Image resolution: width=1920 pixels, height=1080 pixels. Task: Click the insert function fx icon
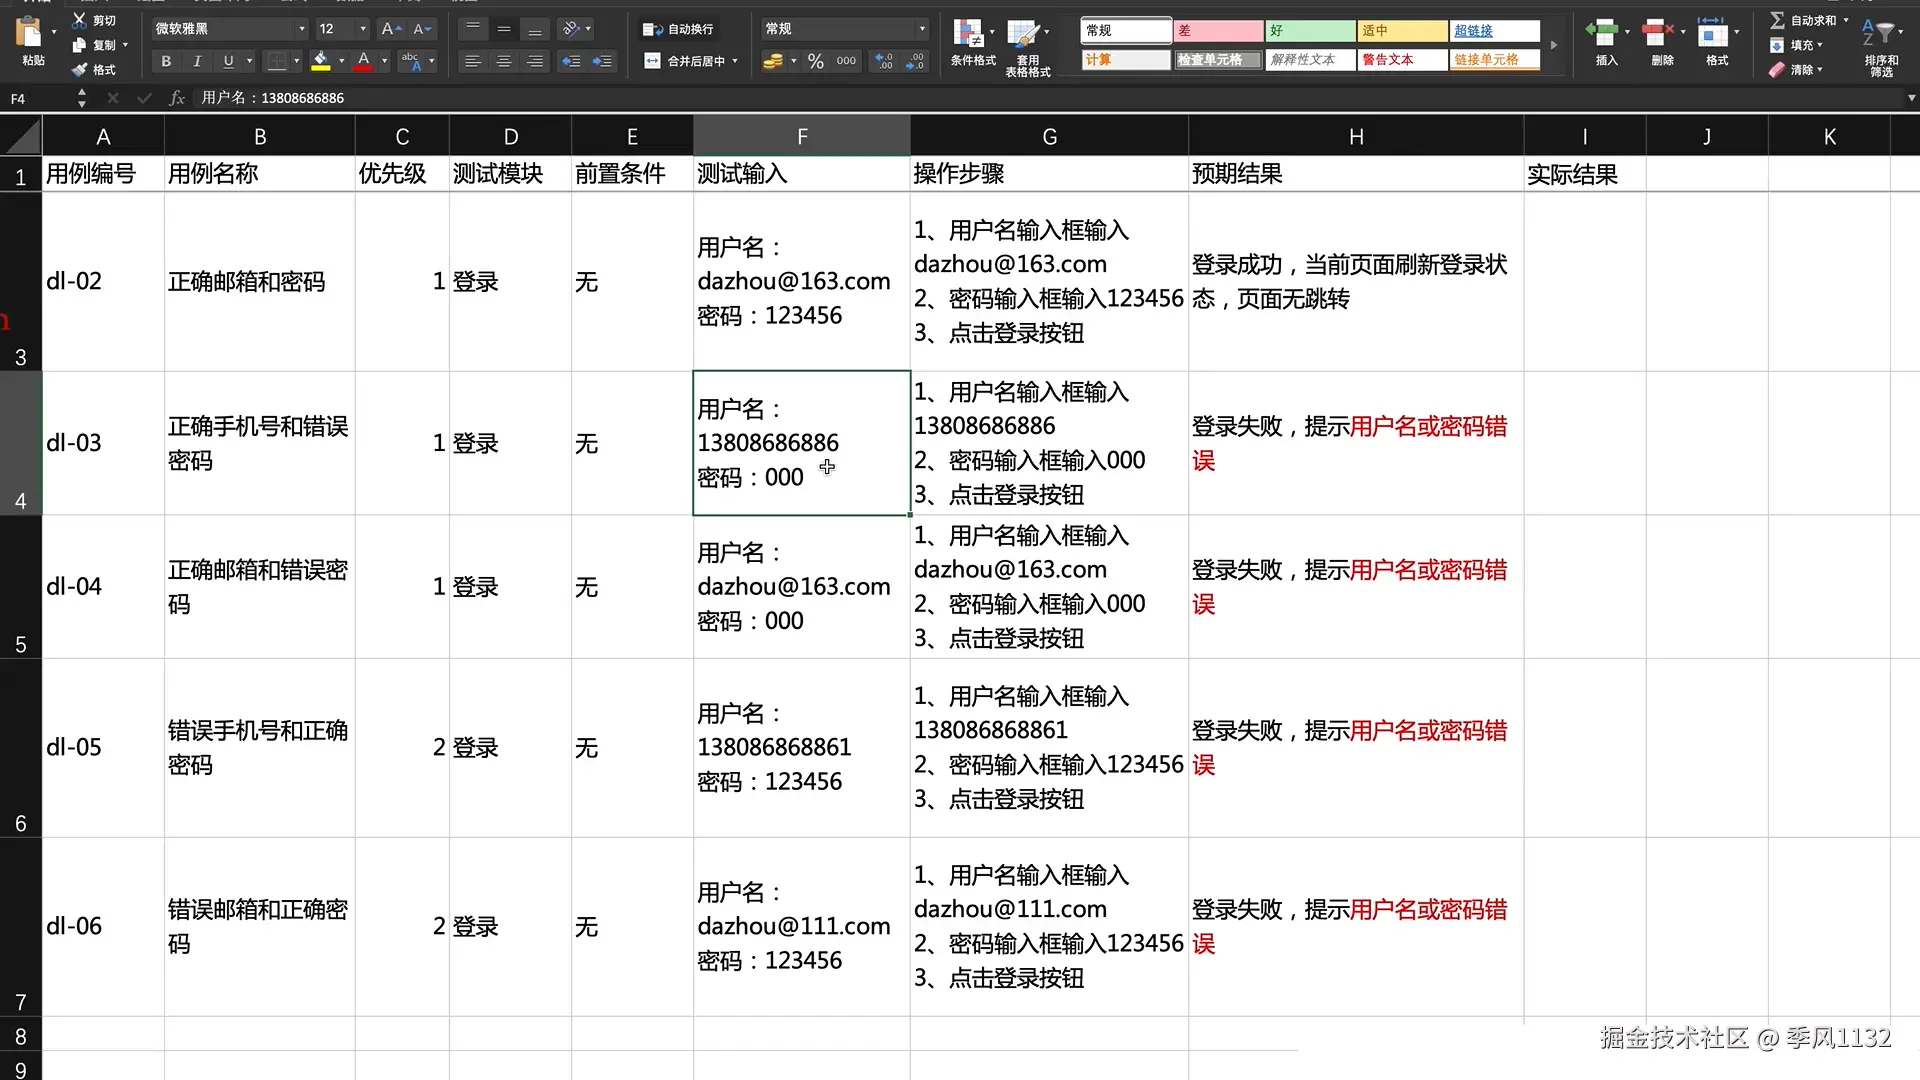(x=177, y=98)
